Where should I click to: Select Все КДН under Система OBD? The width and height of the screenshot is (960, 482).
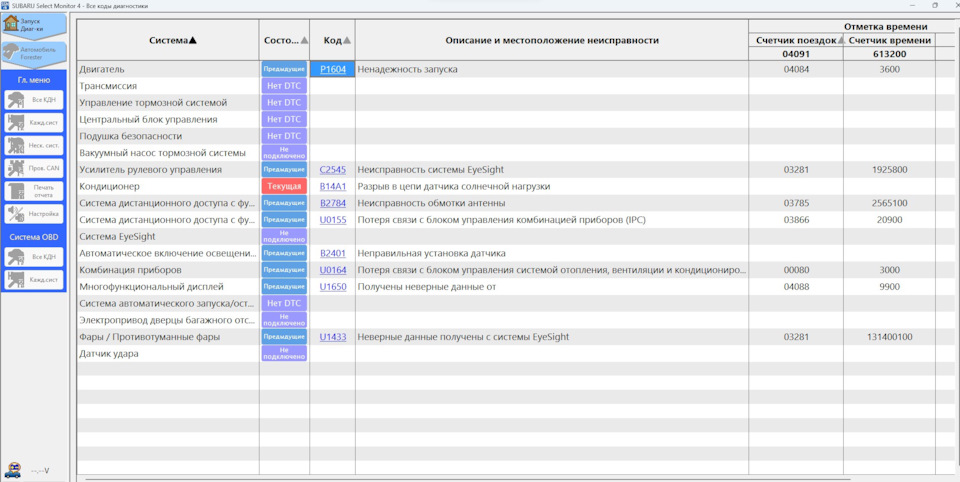point(34,257)
